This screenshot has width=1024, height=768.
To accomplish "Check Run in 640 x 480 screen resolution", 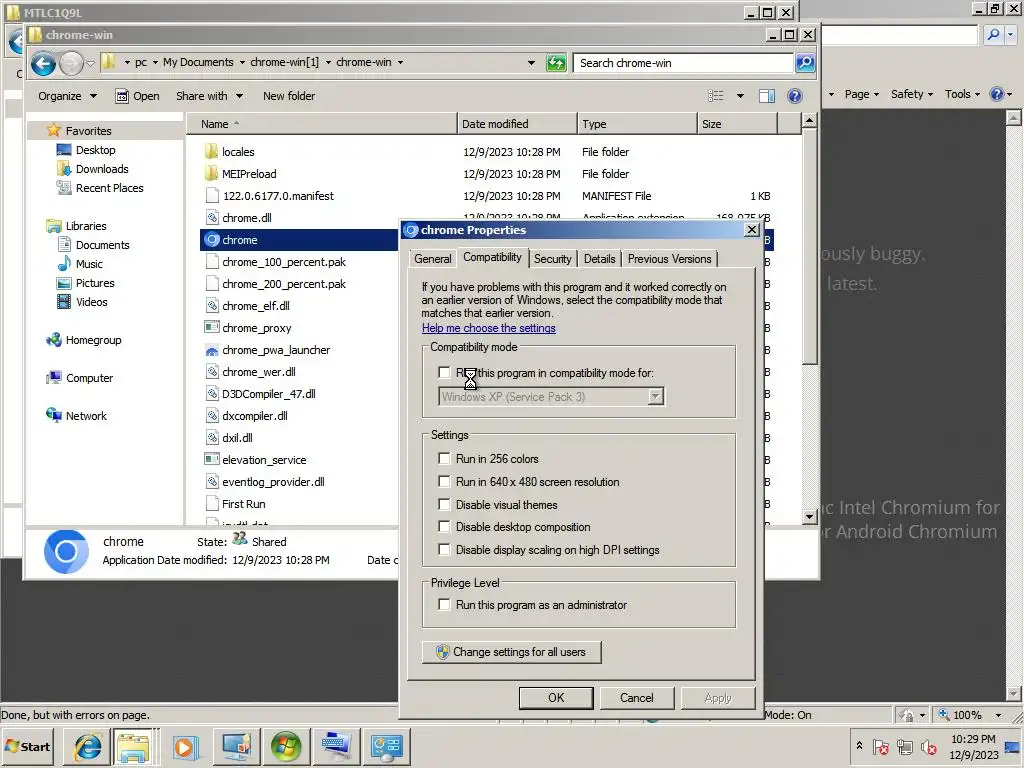I will [x=444, y=481].
